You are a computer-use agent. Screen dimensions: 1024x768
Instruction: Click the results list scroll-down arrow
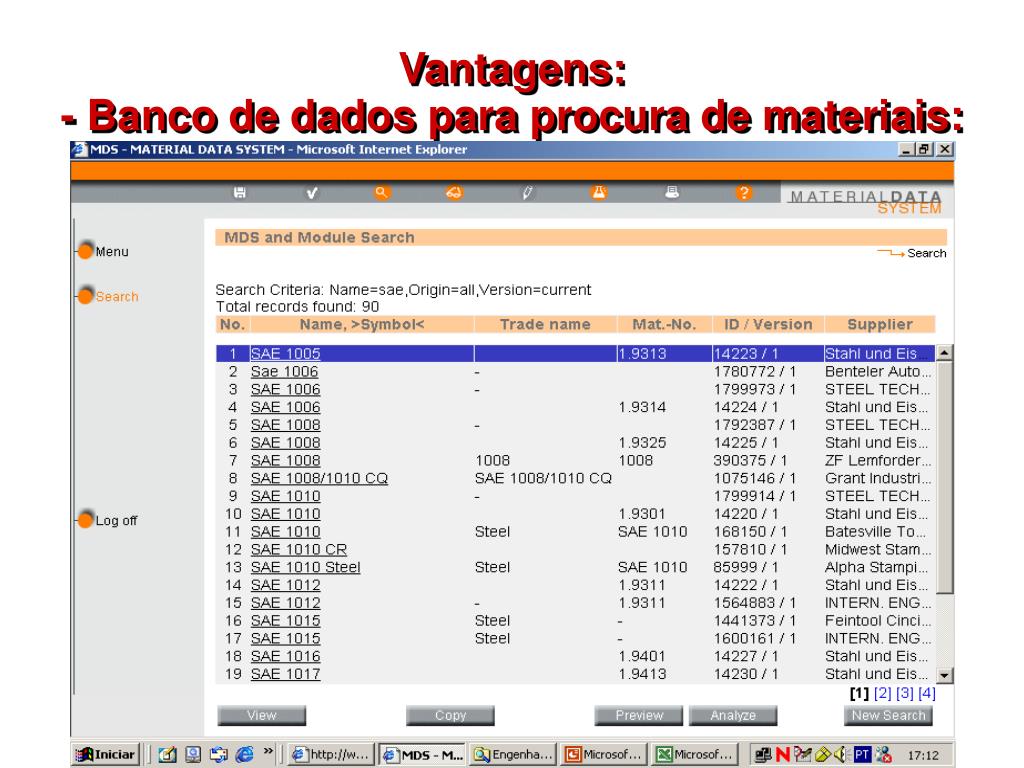point(944,675)
